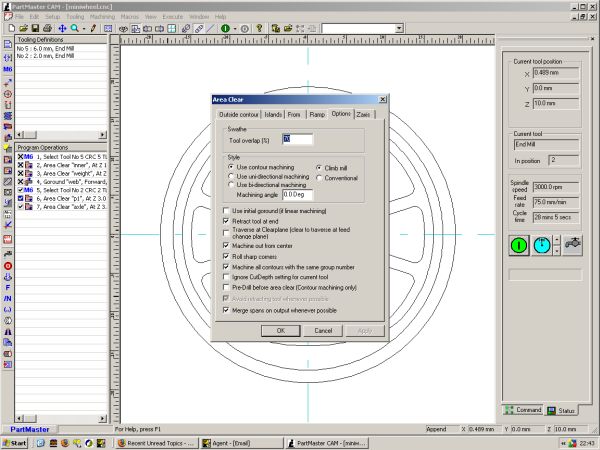Switch to Ramp tab
Screen dimensions: 600x450
click(x=317, y=114)
